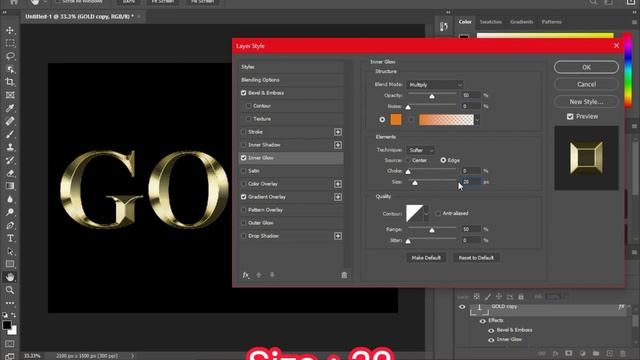Click the Reset to Default button
The image size is (640, 360).
(x=476, y=258)
